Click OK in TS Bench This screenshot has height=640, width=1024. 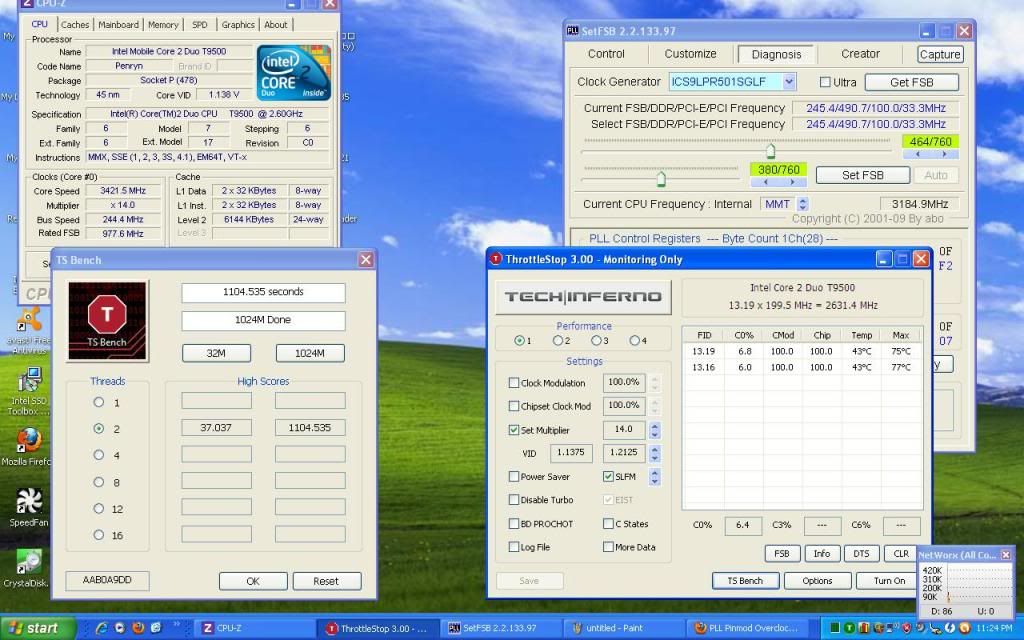coord(253,581)
